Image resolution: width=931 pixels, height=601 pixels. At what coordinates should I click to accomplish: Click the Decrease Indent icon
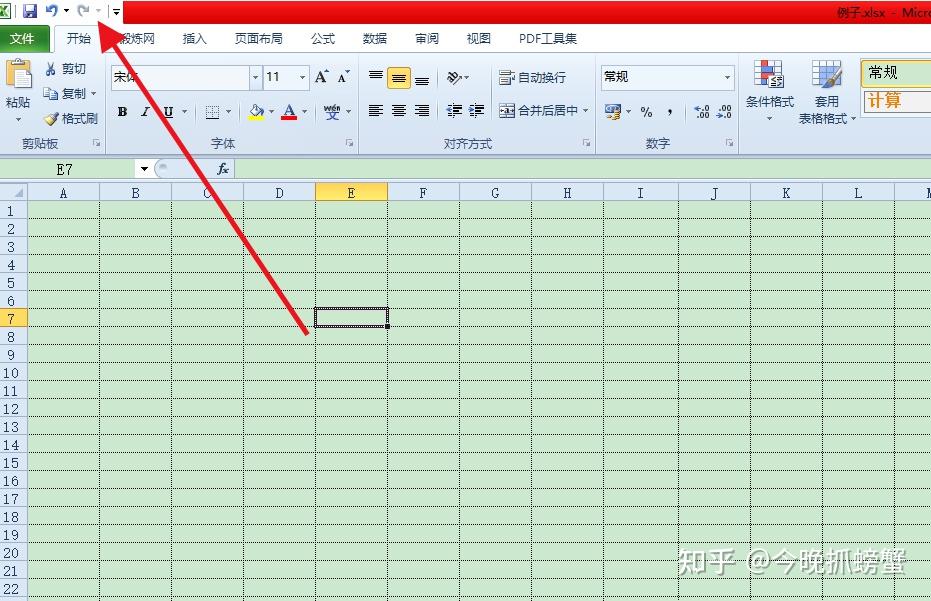click(x=454, y=110)
